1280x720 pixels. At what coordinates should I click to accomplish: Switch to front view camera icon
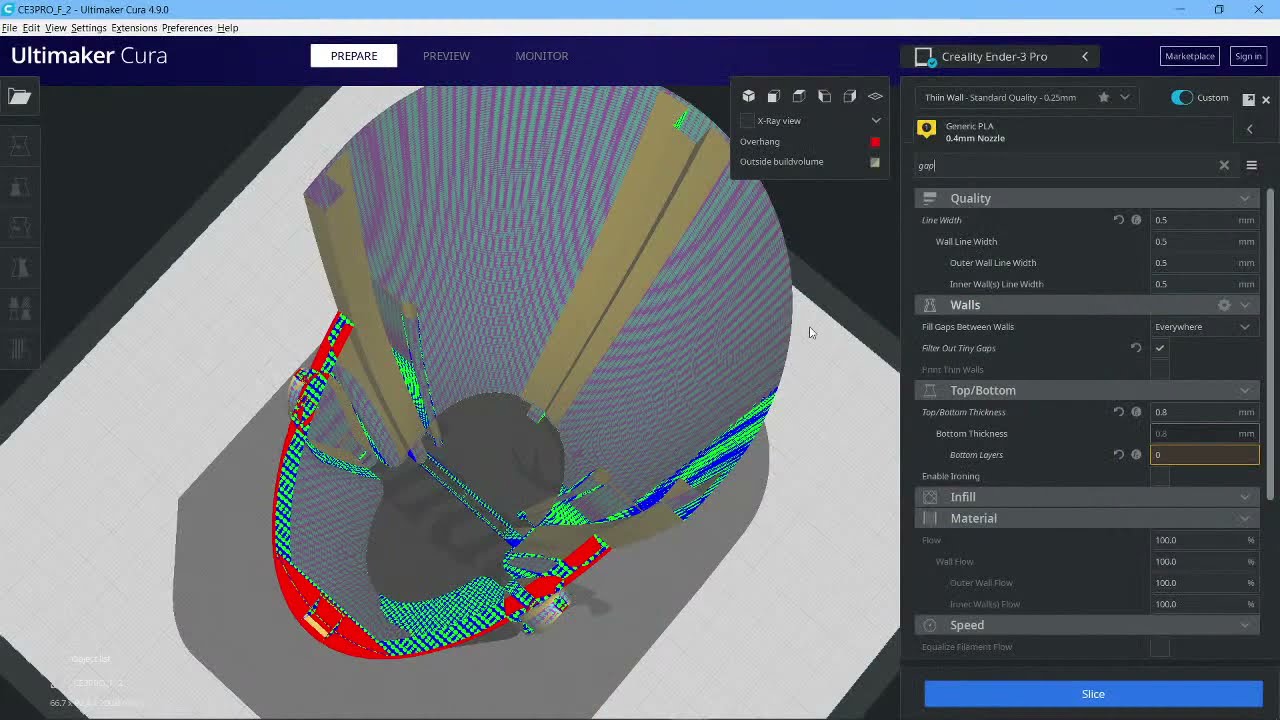tap(773, 96)
